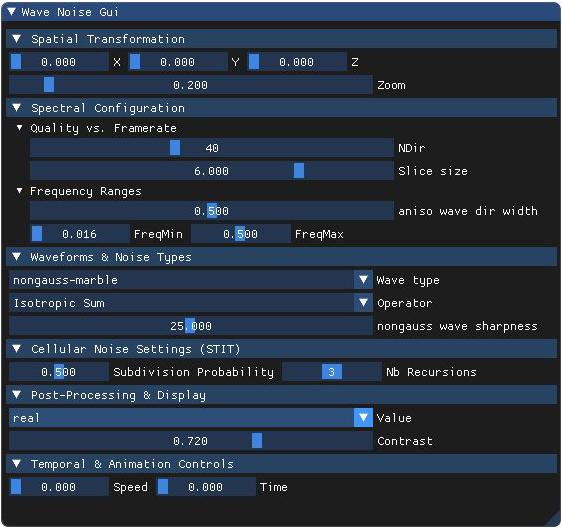
Task: Click the Slice size slider
Action: (212, 171)
